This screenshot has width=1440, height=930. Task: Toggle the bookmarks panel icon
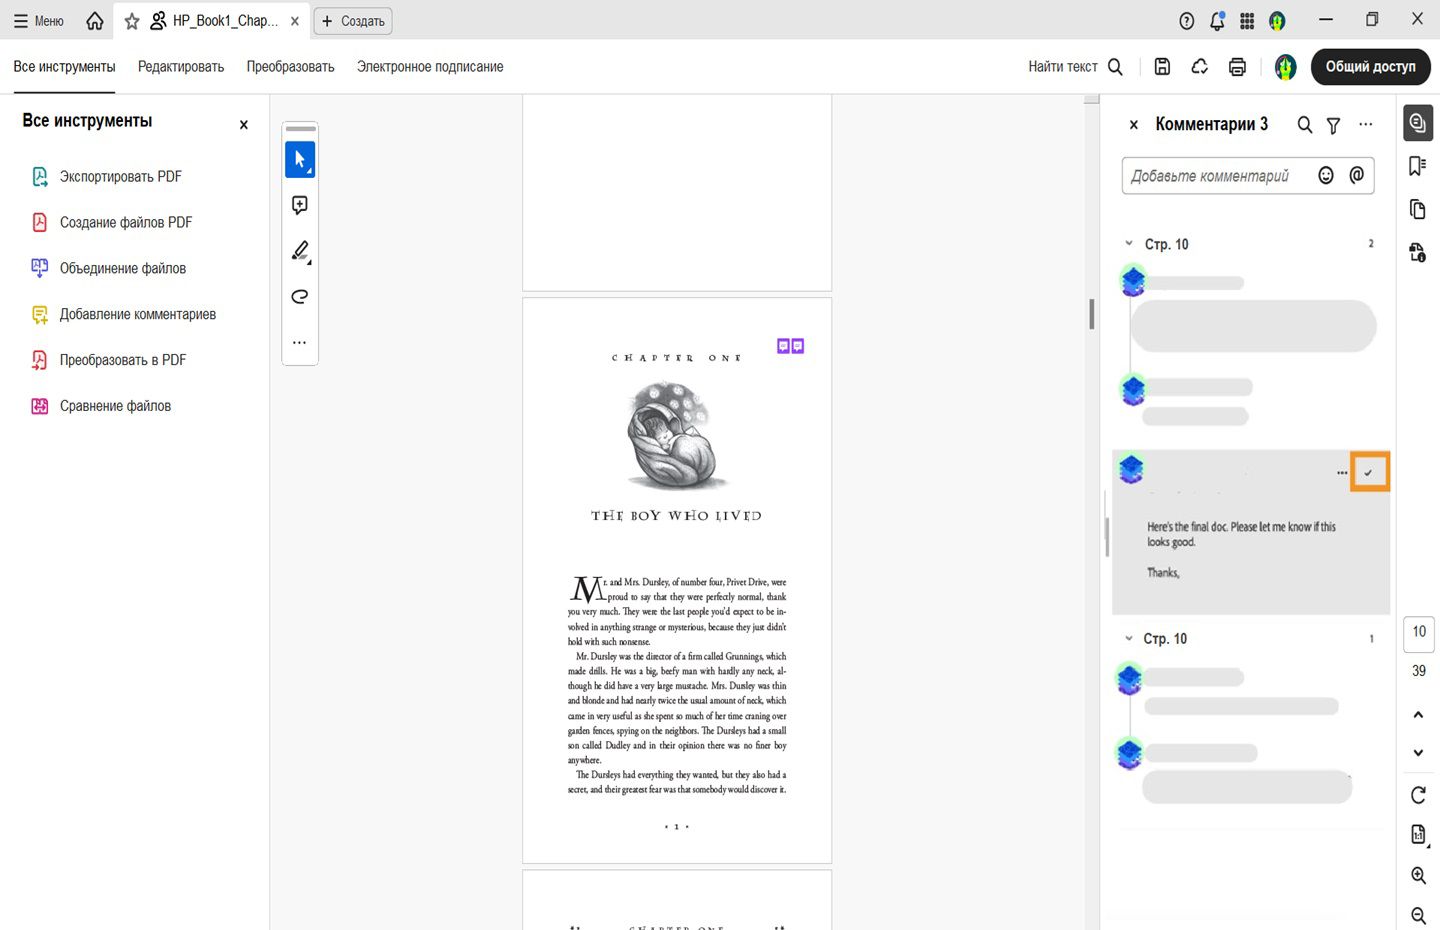(1418, 166)
